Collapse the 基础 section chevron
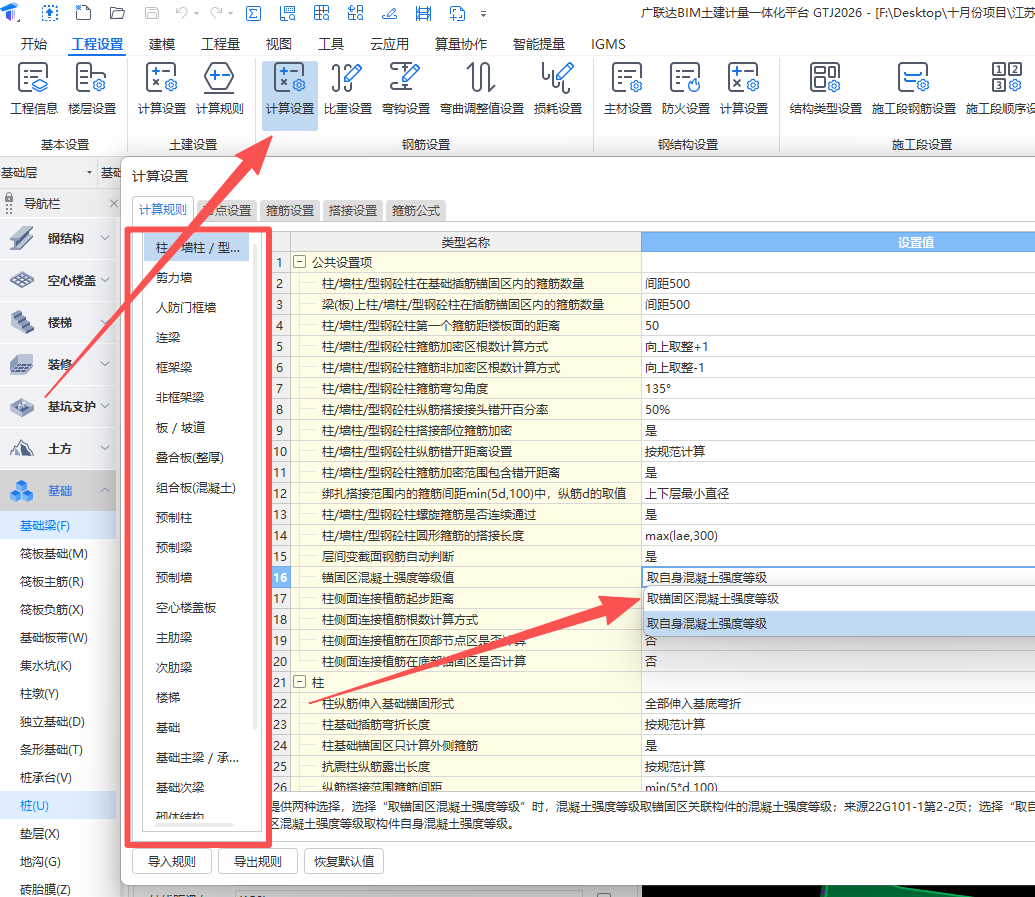1035x897 pixels. [x=105, y=490]
